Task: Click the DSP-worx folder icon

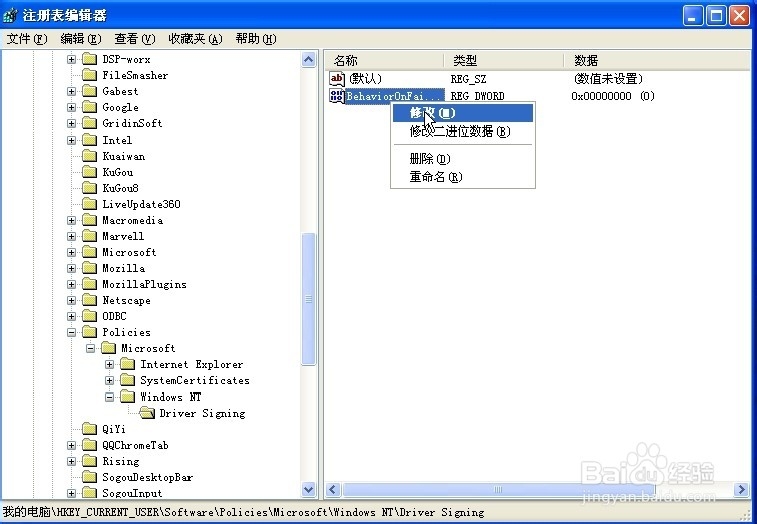Action: click(x=89, y=59)
